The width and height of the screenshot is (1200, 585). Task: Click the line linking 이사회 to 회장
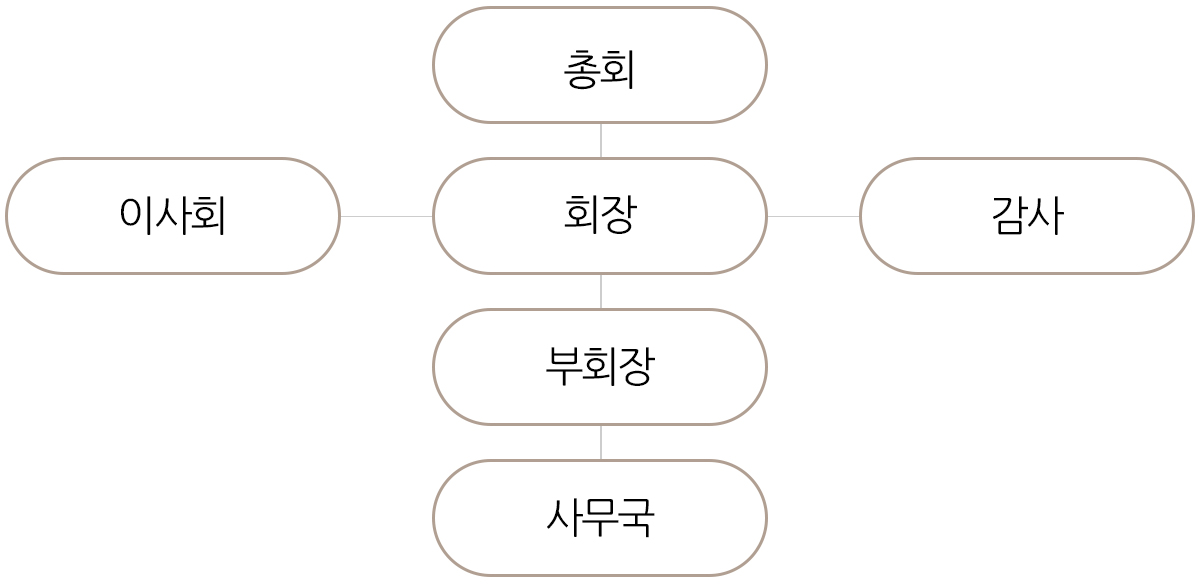(387, 216)
